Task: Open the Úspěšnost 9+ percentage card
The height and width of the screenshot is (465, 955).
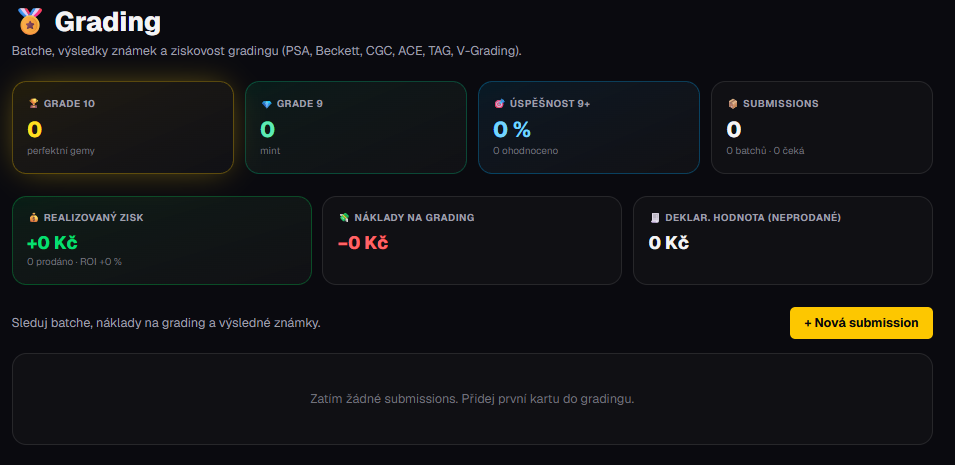Action: click(589, 127)
